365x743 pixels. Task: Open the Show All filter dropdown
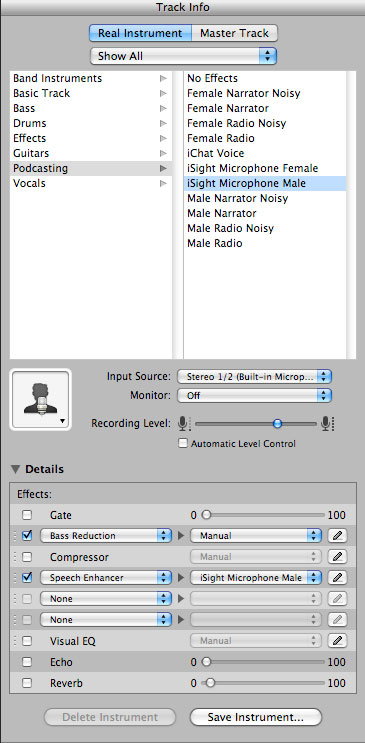coord(183,56)
